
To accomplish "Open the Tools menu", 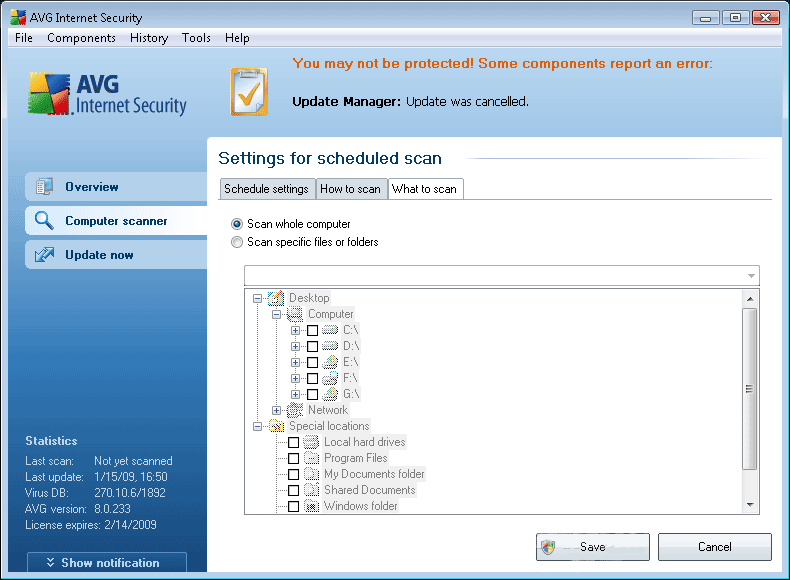I will [x=196, y=38].
